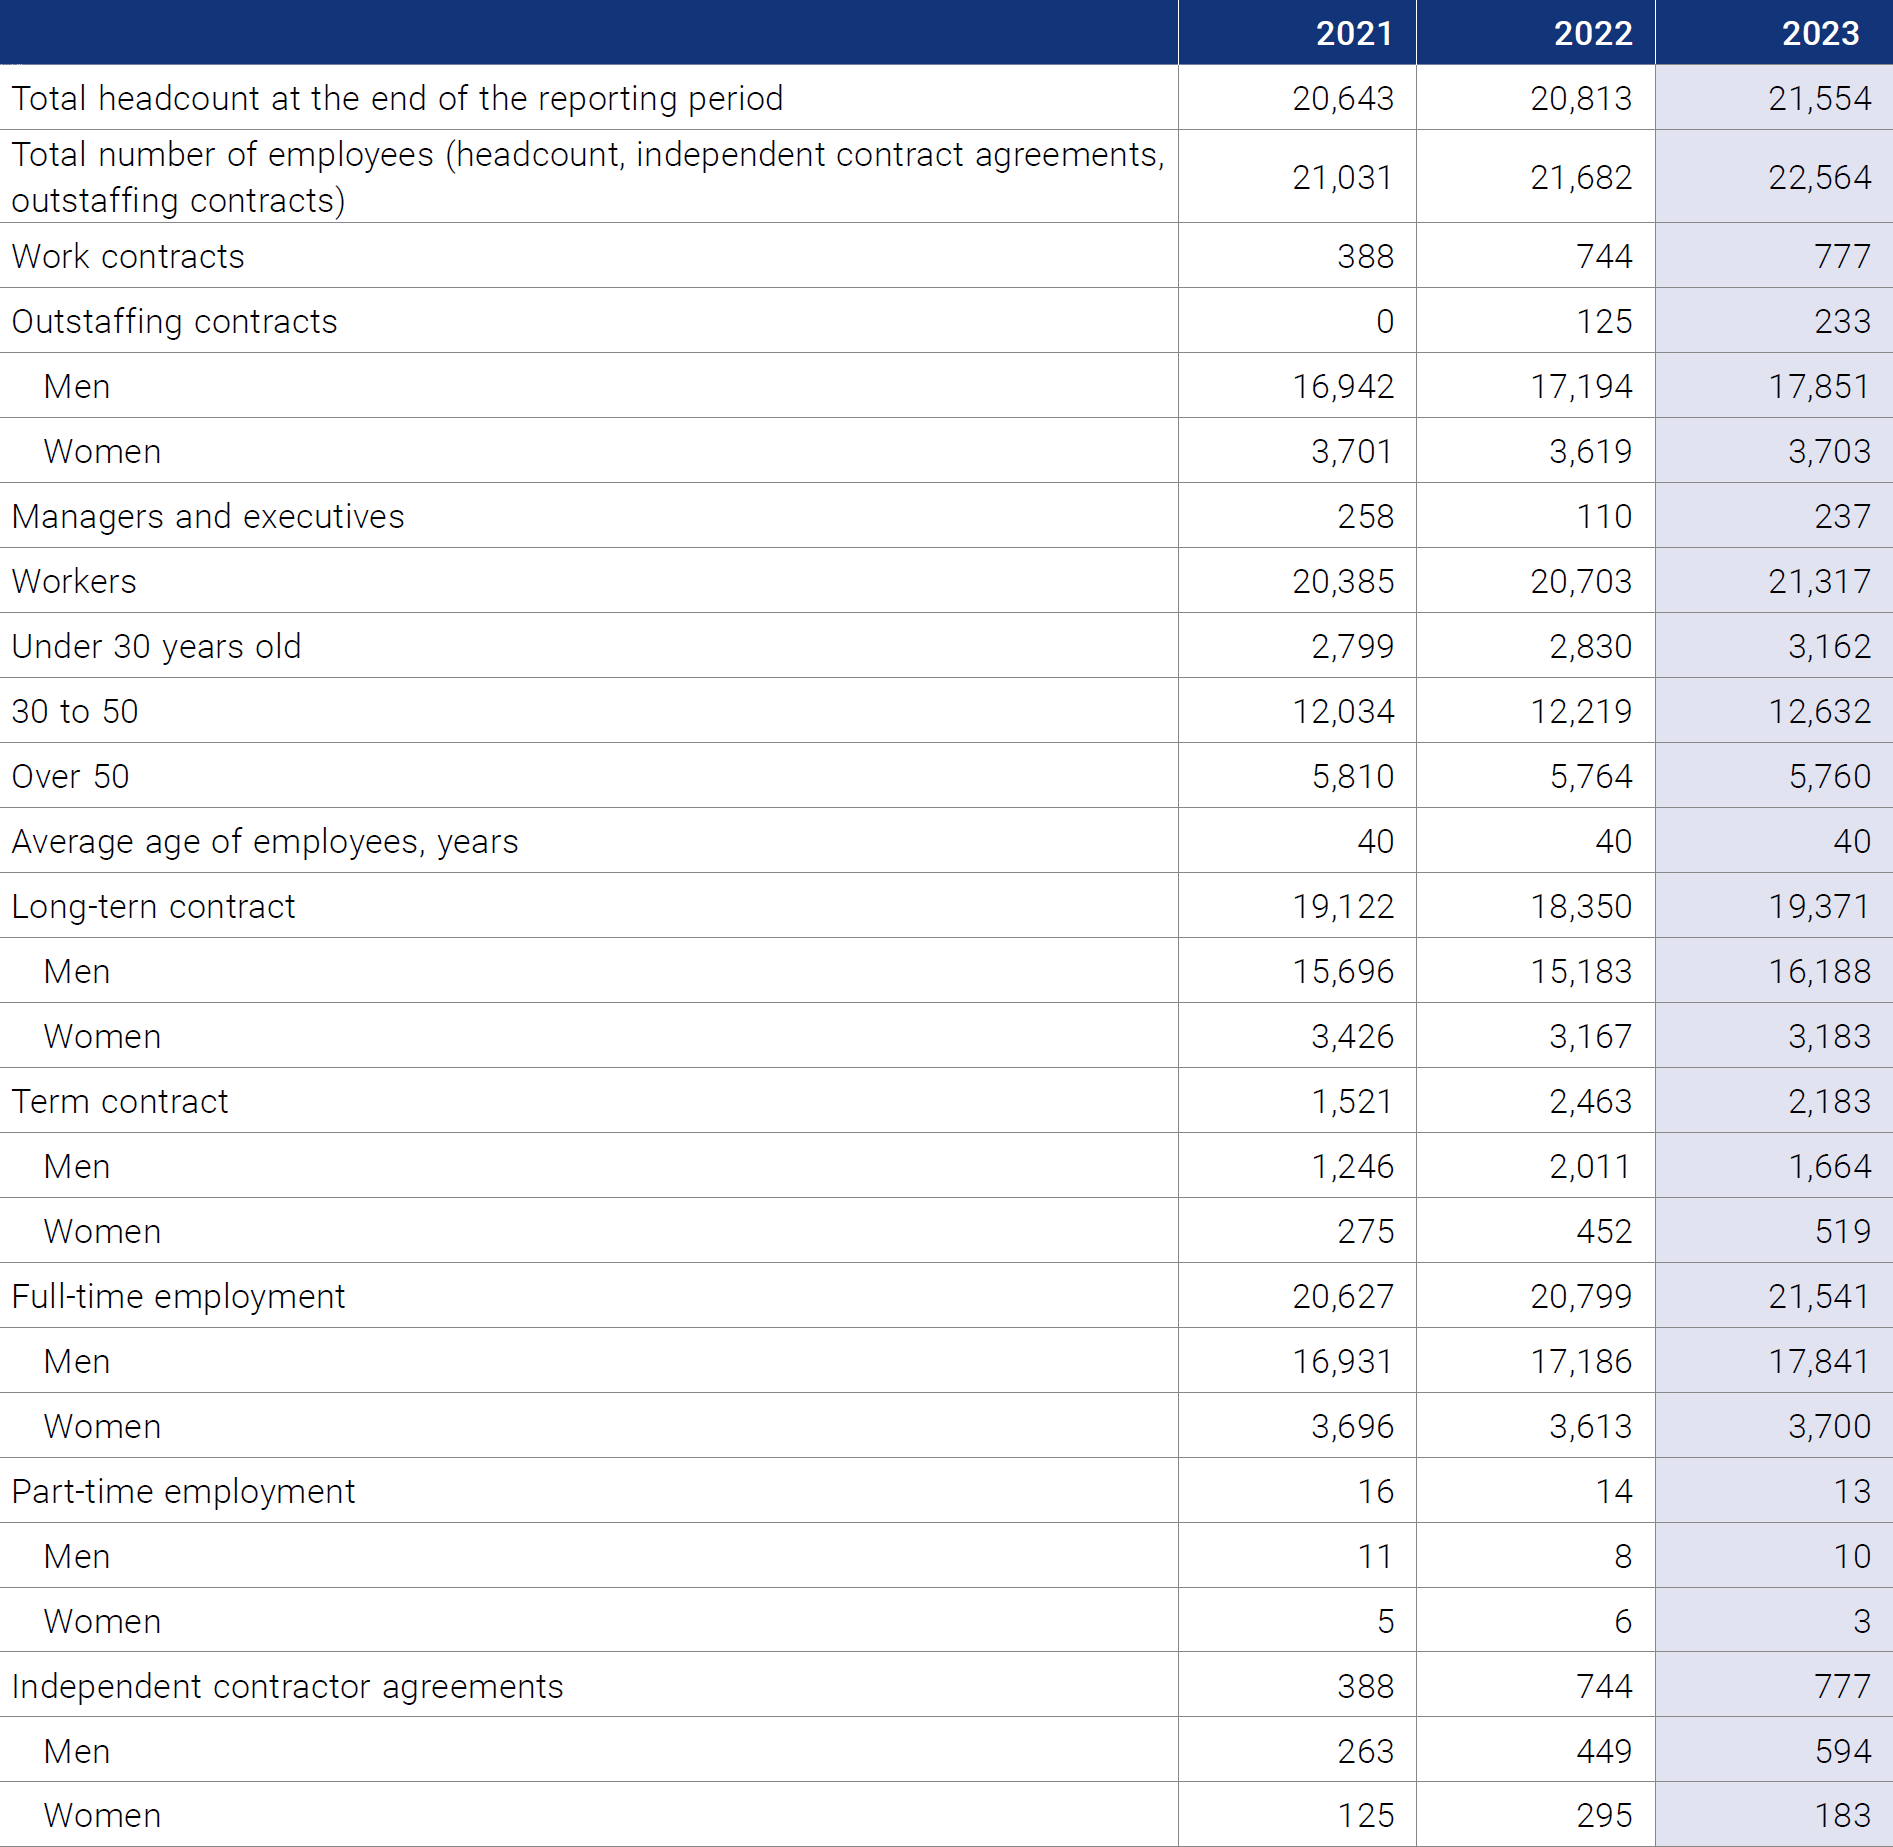Click total employees value 21,682

point(1581,177)
